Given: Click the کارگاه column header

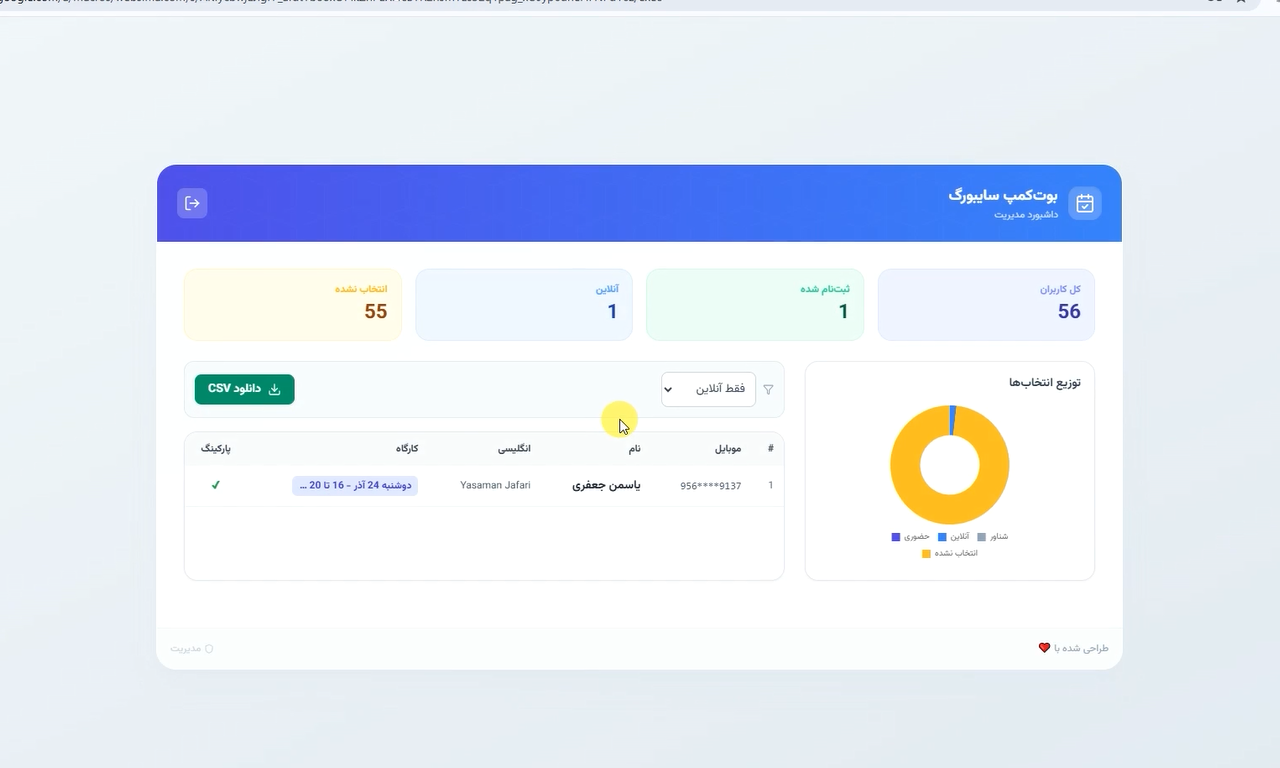Looking at the screenshot, I should coord(406,449).
